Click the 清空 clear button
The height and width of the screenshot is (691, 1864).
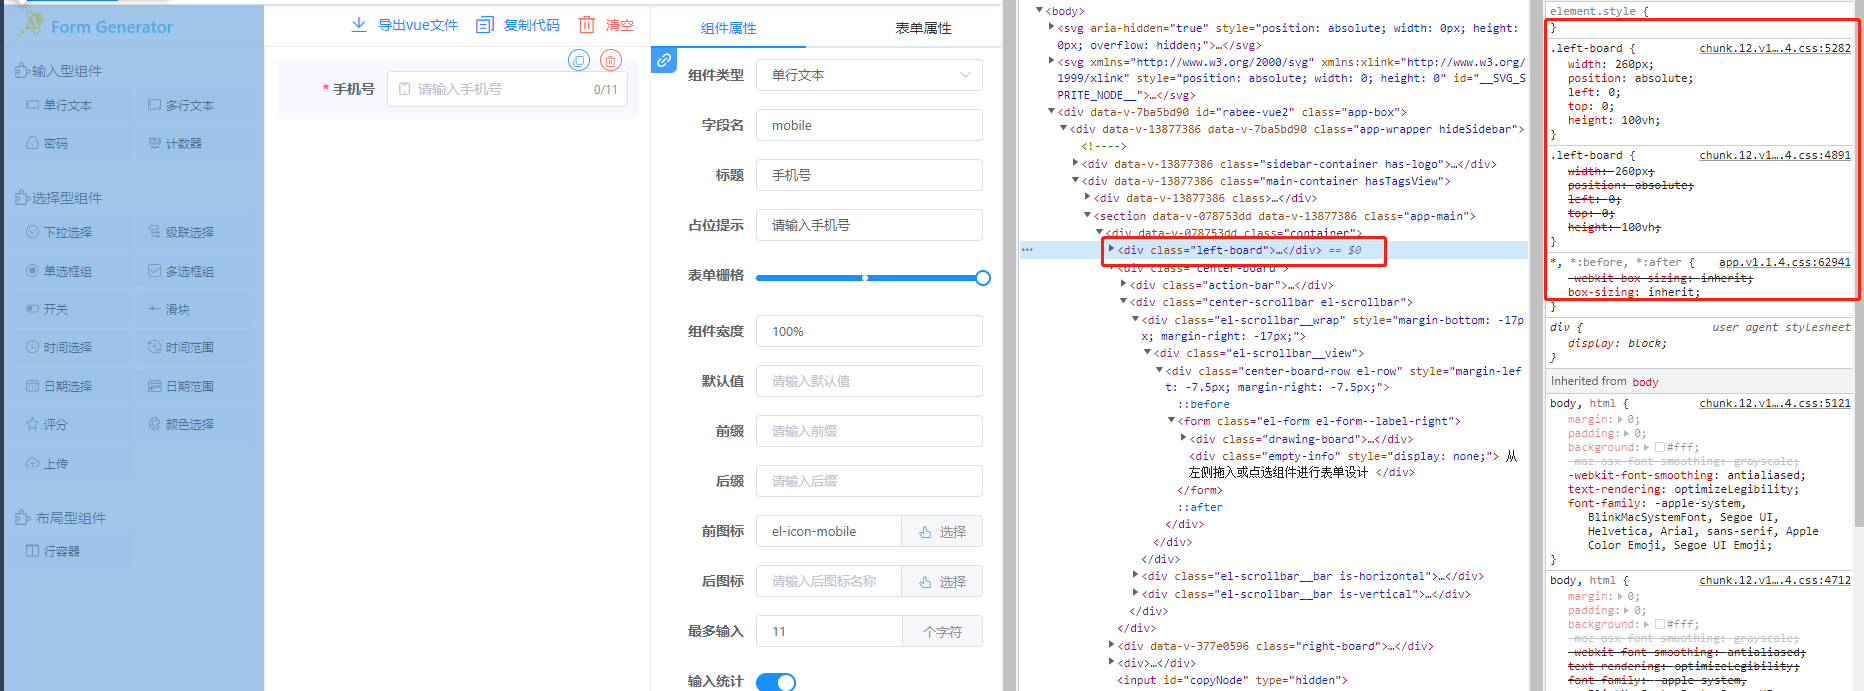[607, 24]
